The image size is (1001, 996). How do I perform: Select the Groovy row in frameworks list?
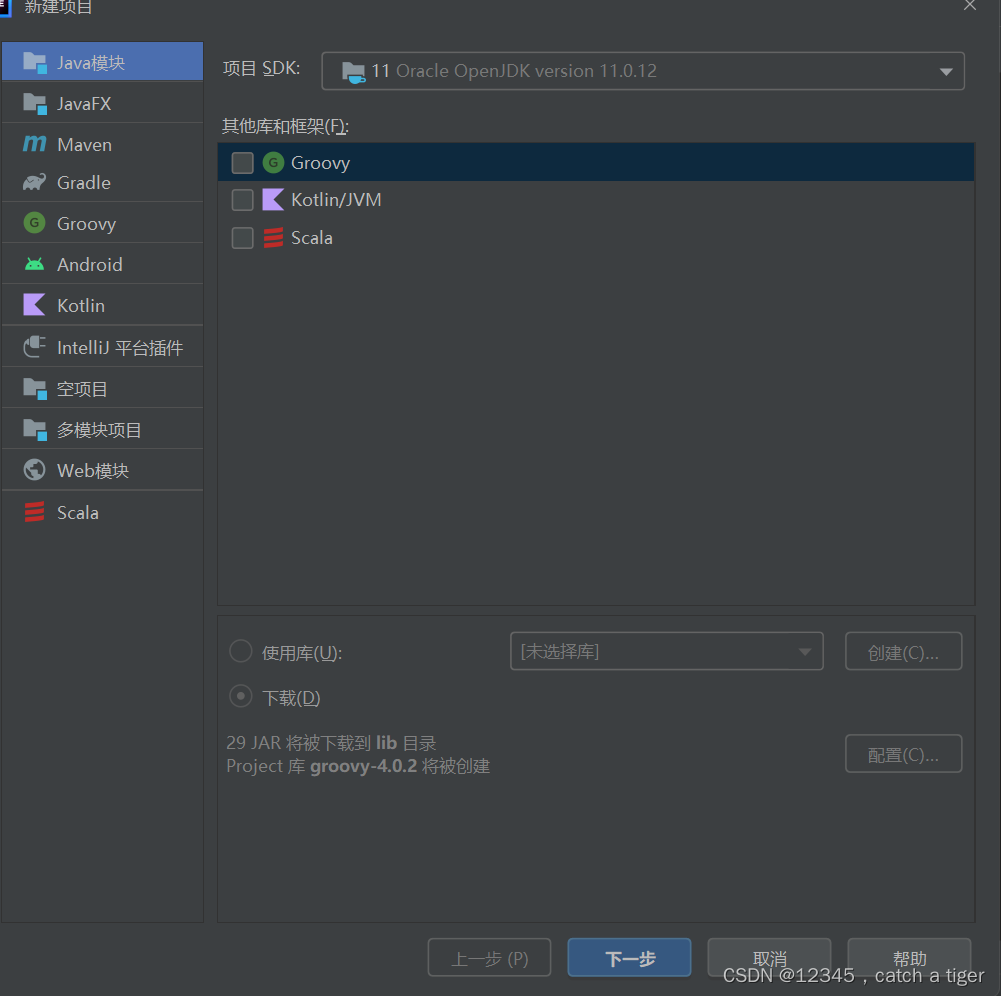[596, 162]
